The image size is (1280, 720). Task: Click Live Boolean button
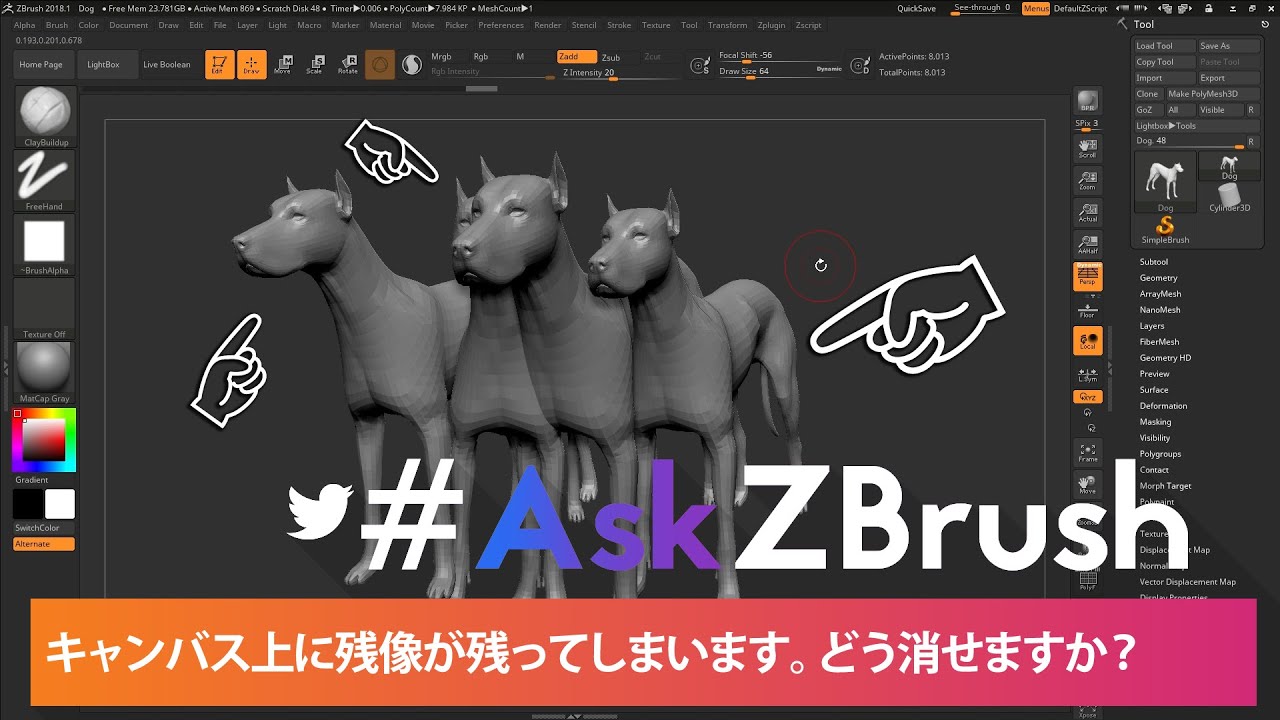point(166,65)
